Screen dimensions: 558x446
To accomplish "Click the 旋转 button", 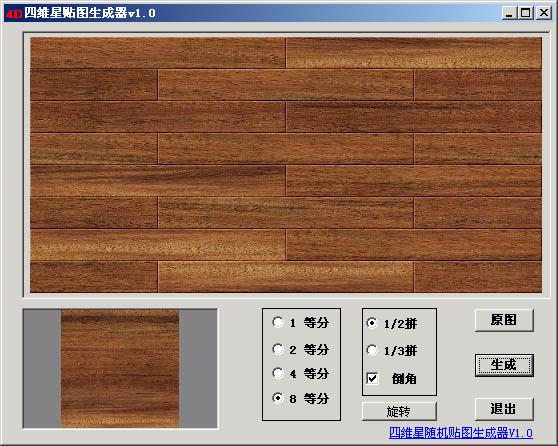I will click(399, 411).
